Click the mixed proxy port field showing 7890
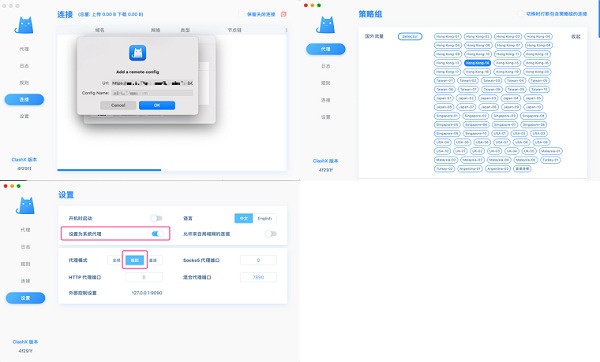 pos(258,277)
